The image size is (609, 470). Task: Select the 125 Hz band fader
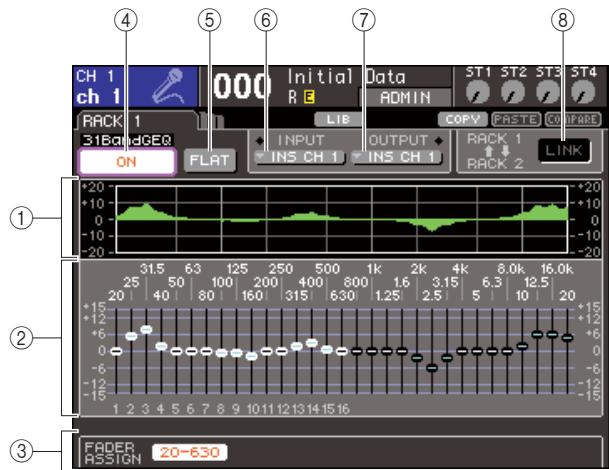click(x=237, y=353)
